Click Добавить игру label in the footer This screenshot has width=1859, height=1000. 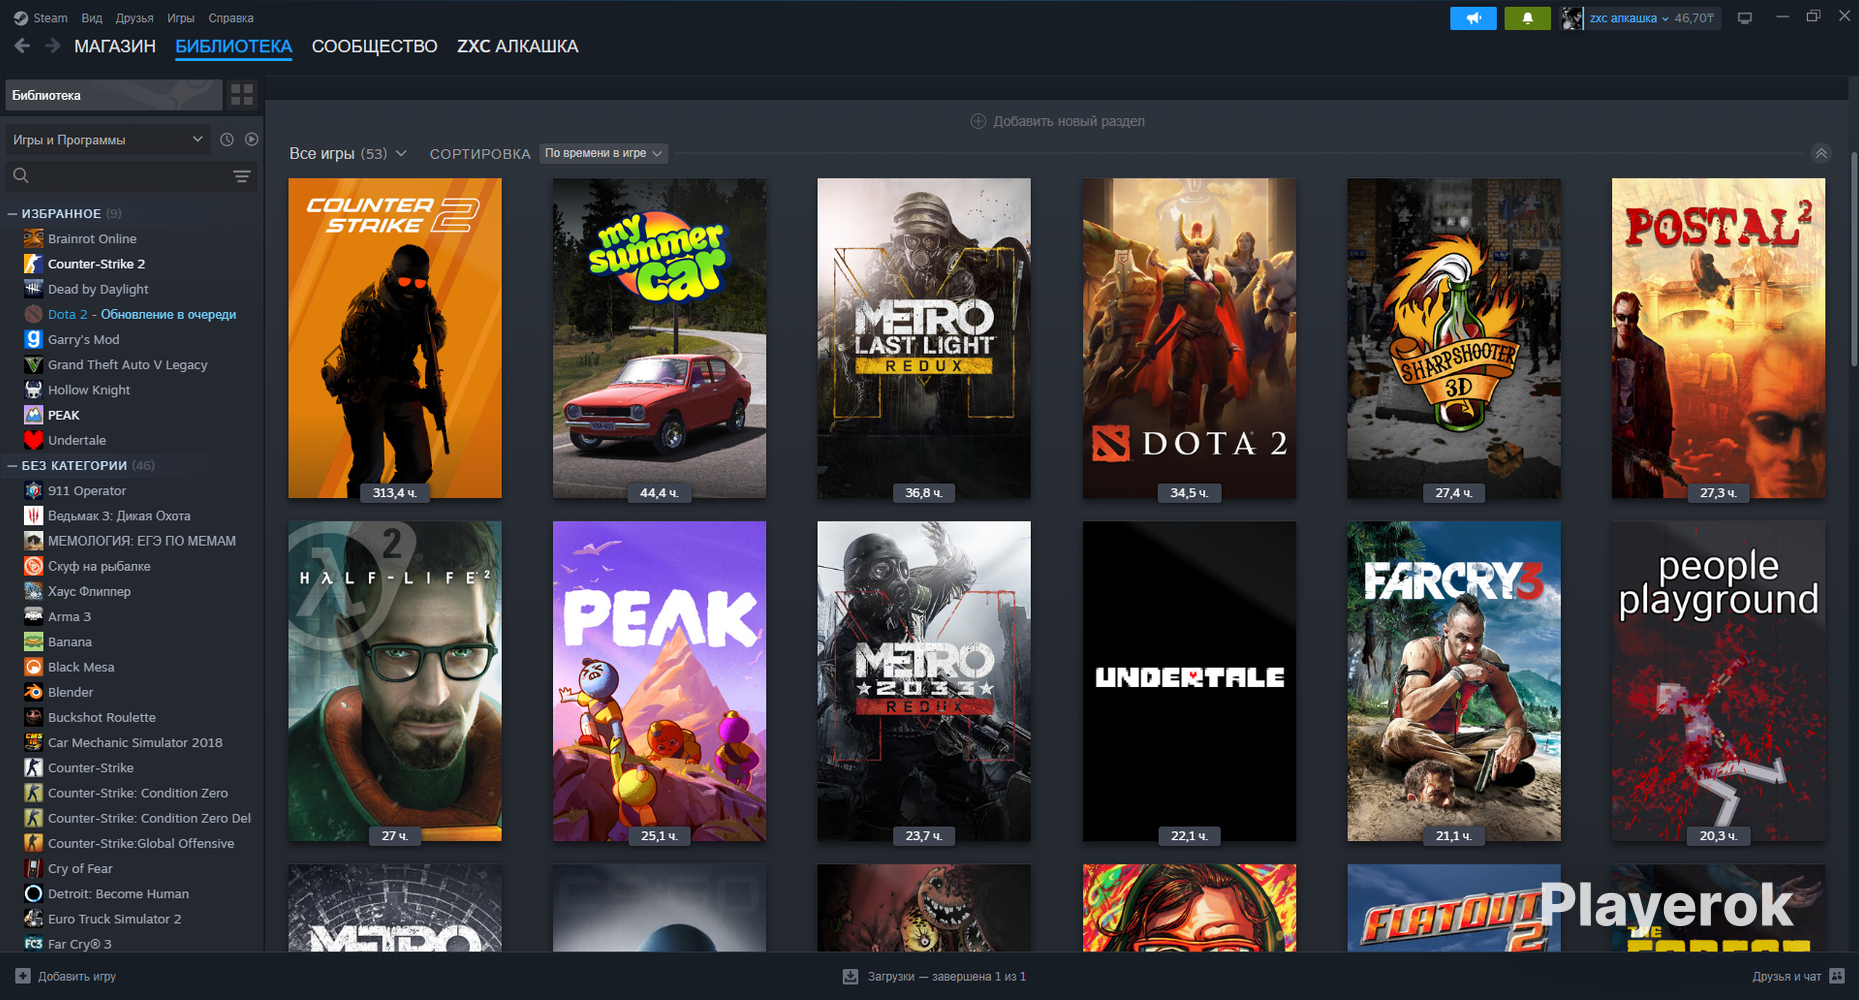tap(77, 976)
